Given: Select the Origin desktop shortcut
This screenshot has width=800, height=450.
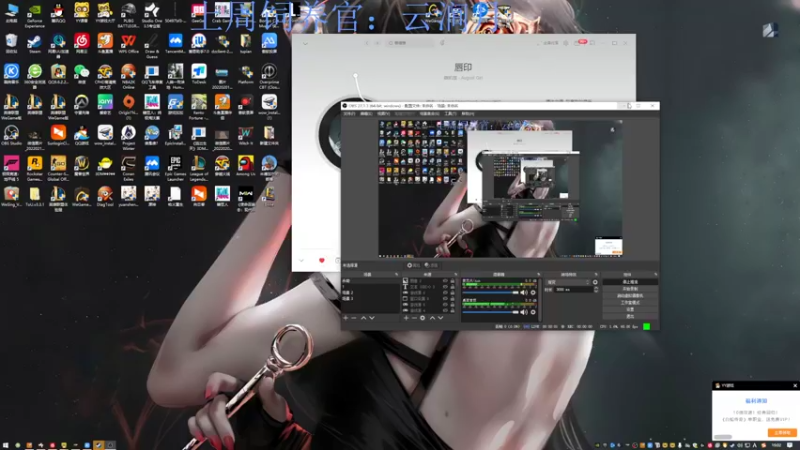Looking at the screenshot, I should [x=129, y=106].
